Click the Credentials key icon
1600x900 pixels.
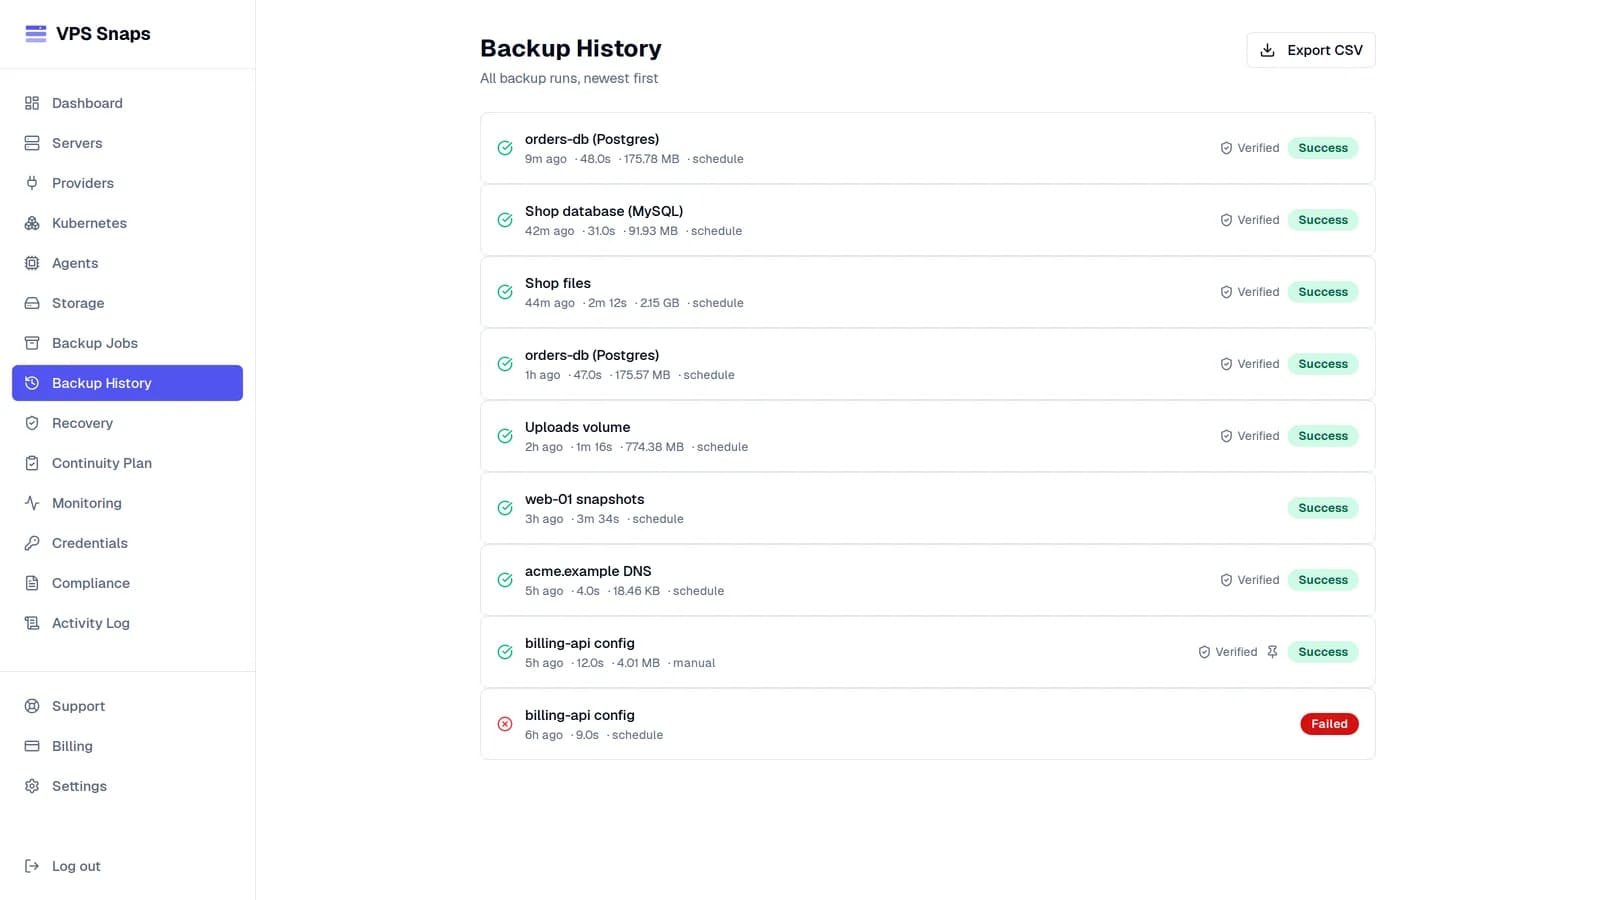tap(32, 543)
